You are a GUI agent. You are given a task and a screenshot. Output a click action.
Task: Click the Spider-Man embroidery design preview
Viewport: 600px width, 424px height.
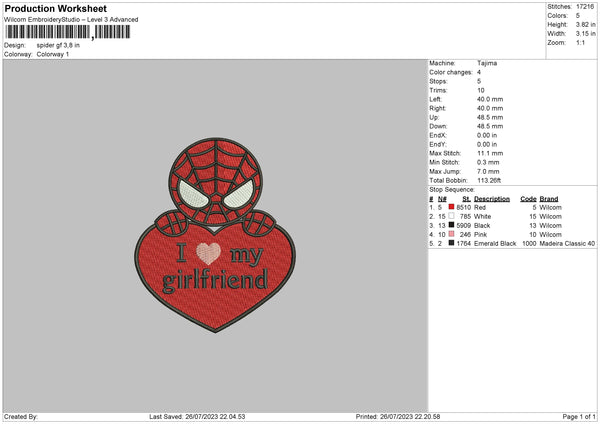pos(215,235)
